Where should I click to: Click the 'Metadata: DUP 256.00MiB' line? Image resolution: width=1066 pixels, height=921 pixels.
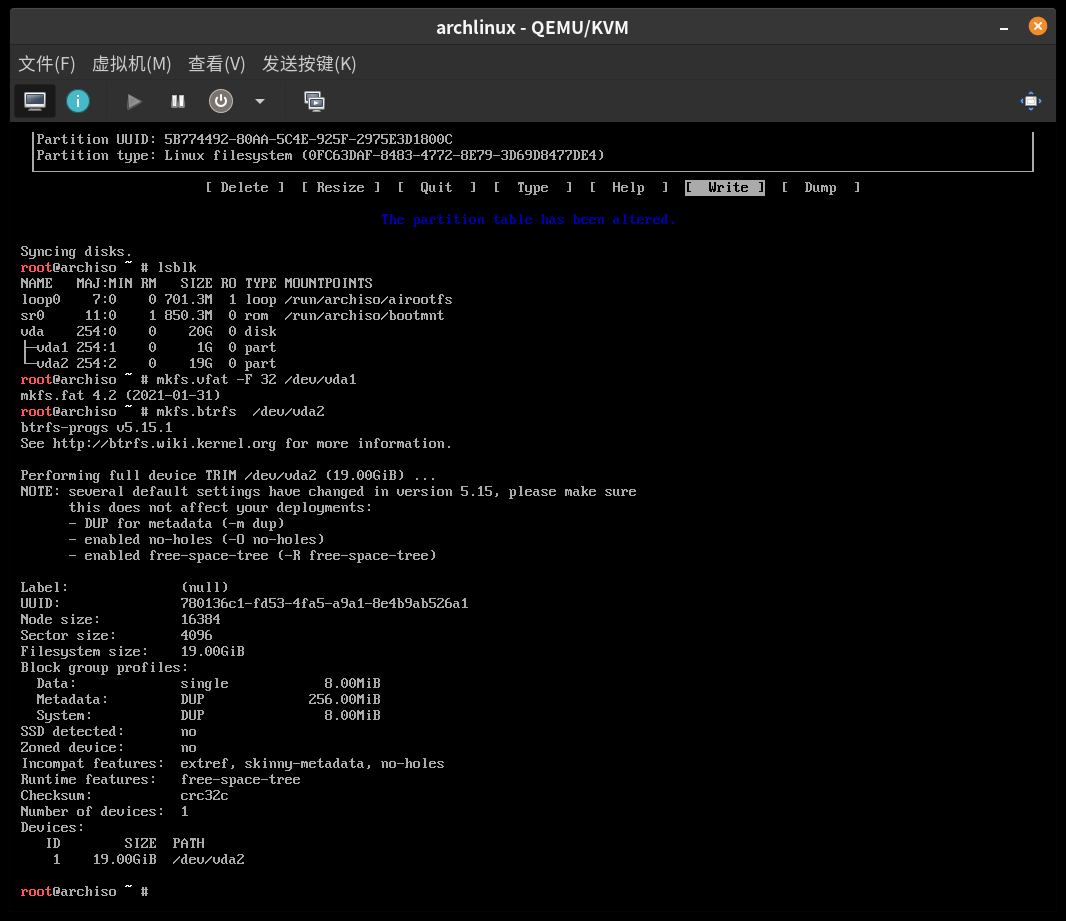pos(208,699)
